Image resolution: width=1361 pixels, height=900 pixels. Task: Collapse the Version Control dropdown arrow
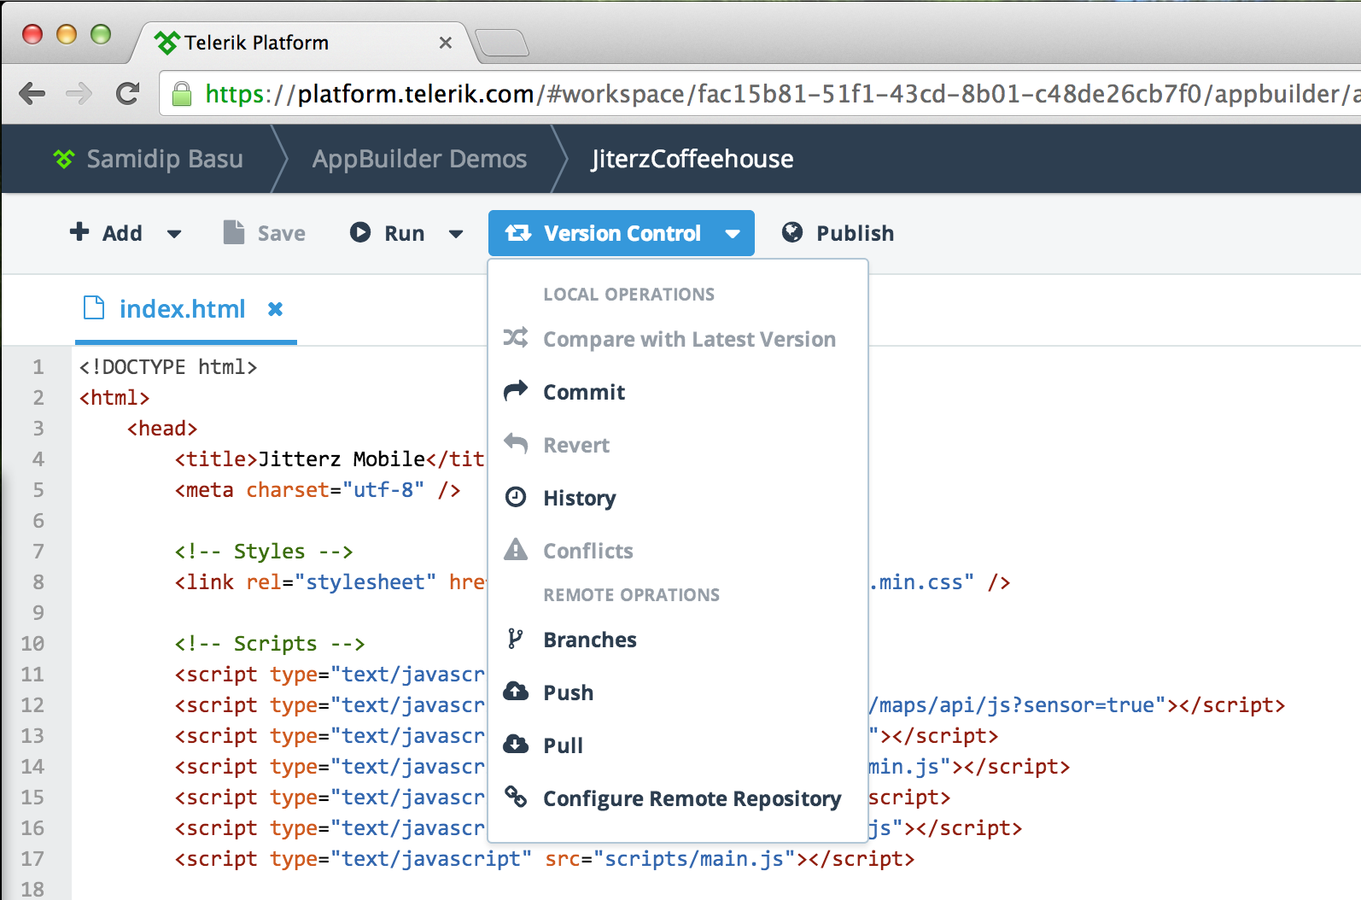click(733, 234)
